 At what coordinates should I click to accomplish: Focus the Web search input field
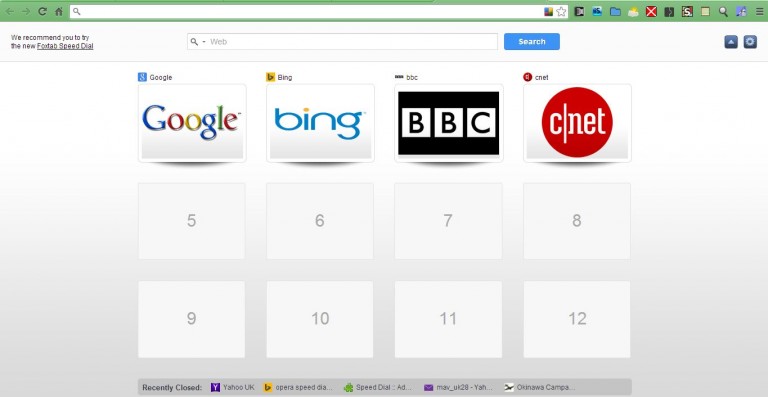point(352,42)
